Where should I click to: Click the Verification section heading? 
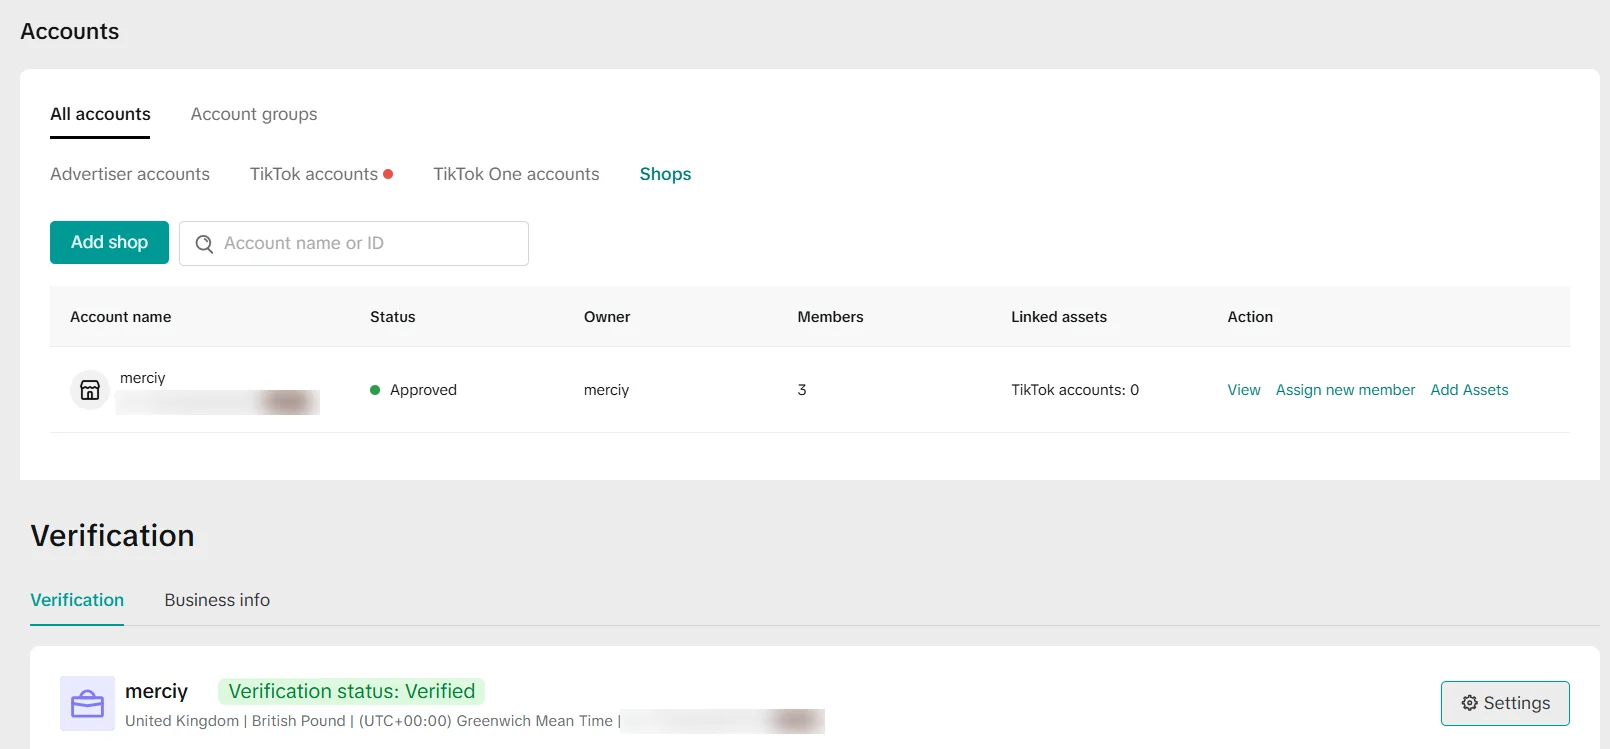pyautogui.click(x=113, y=536)
